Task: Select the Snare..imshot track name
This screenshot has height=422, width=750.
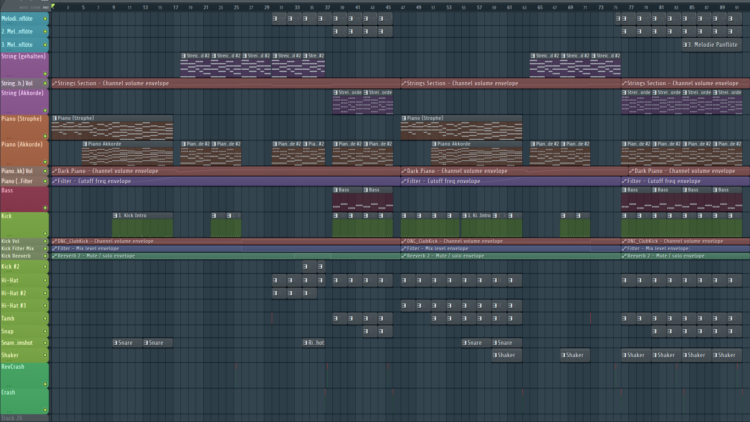Action: 17,343
